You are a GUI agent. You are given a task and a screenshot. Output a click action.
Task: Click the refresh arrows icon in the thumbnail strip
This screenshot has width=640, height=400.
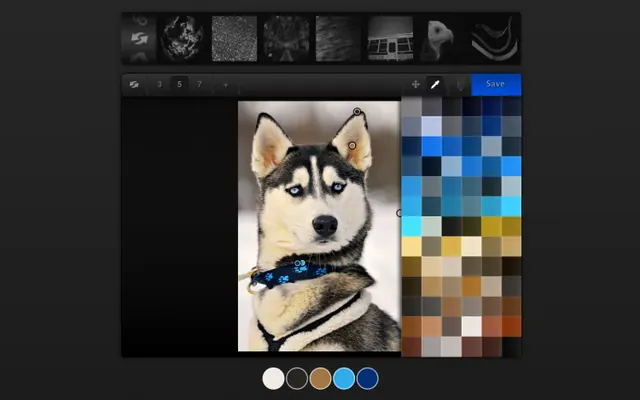[138, 39]
